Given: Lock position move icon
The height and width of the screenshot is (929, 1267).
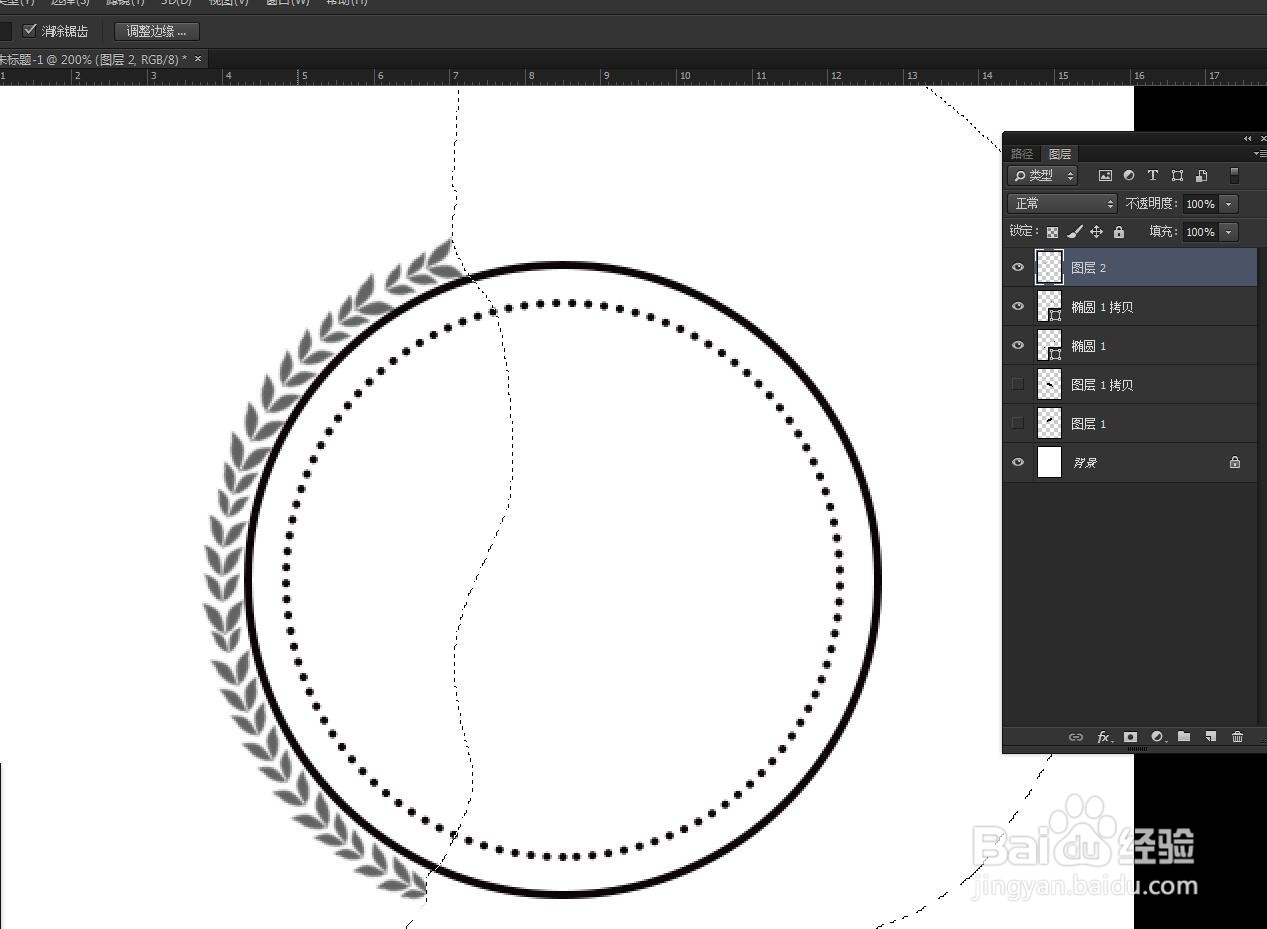Looking at the screenshot, I should pos(1097,232).
